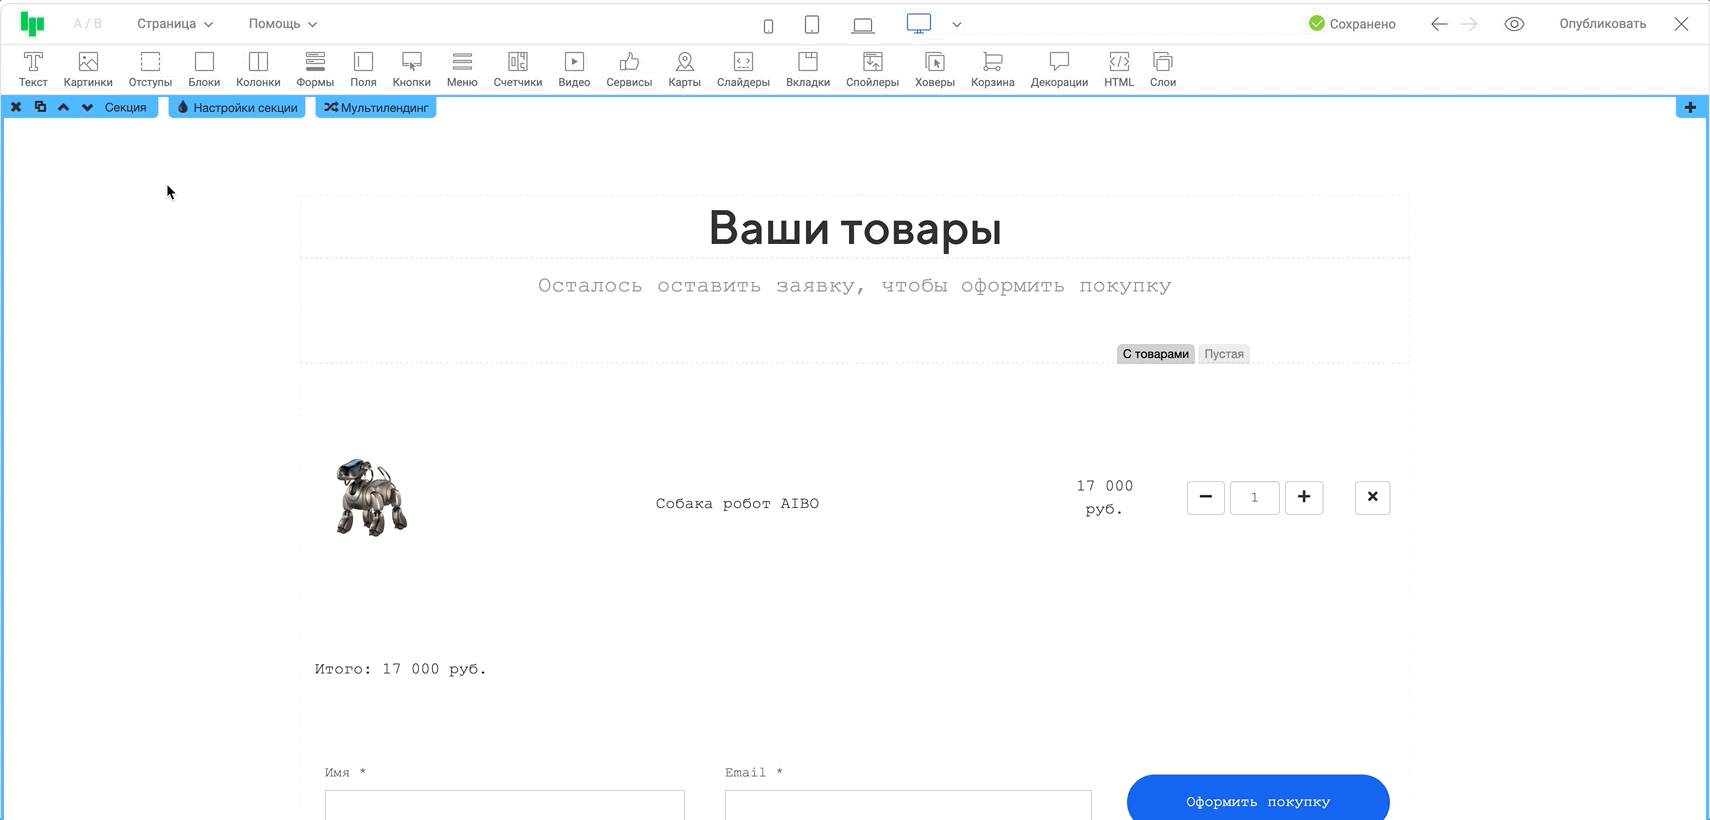Open the Картинки tool
The width and height of the screenshot is (1710, 820).
point(88,69)
